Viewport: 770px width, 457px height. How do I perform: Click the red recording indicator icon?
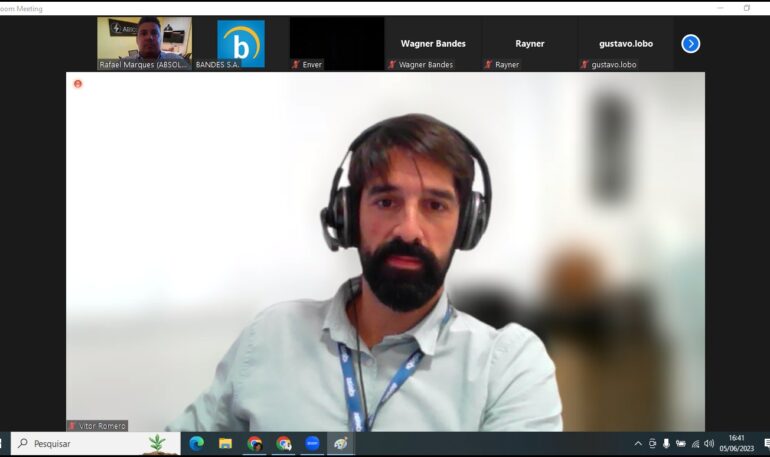click(78, 84)
